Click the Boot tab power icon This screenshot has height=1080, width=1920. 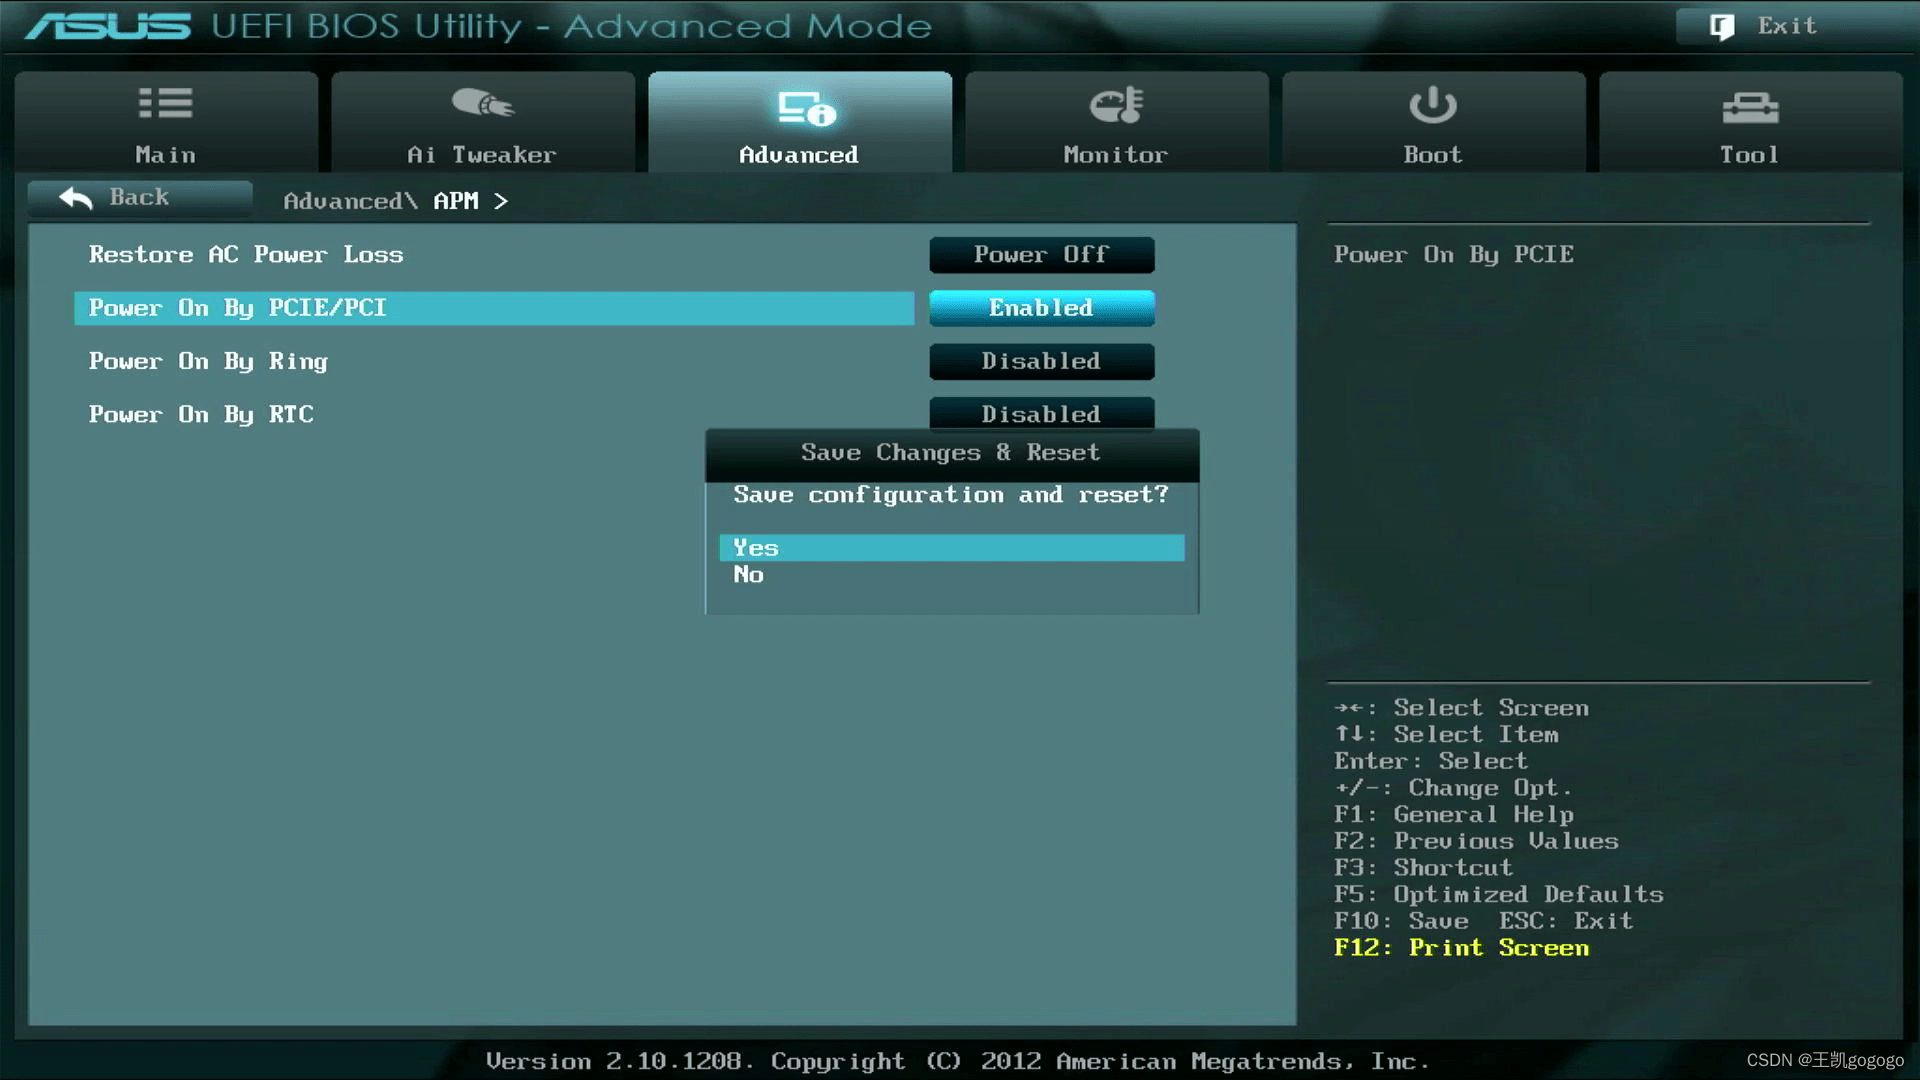pyautogui.click(x=1432, y=105)
